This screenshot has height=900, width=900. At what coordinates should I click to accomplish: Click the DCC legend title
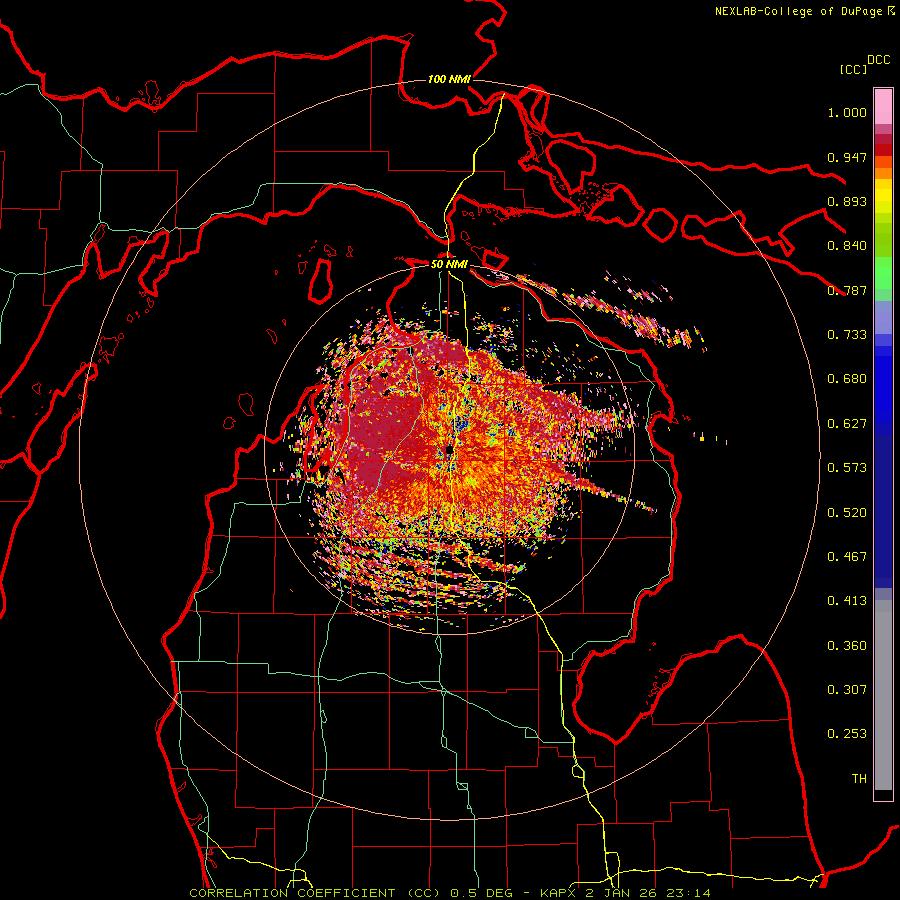point(879,60)
